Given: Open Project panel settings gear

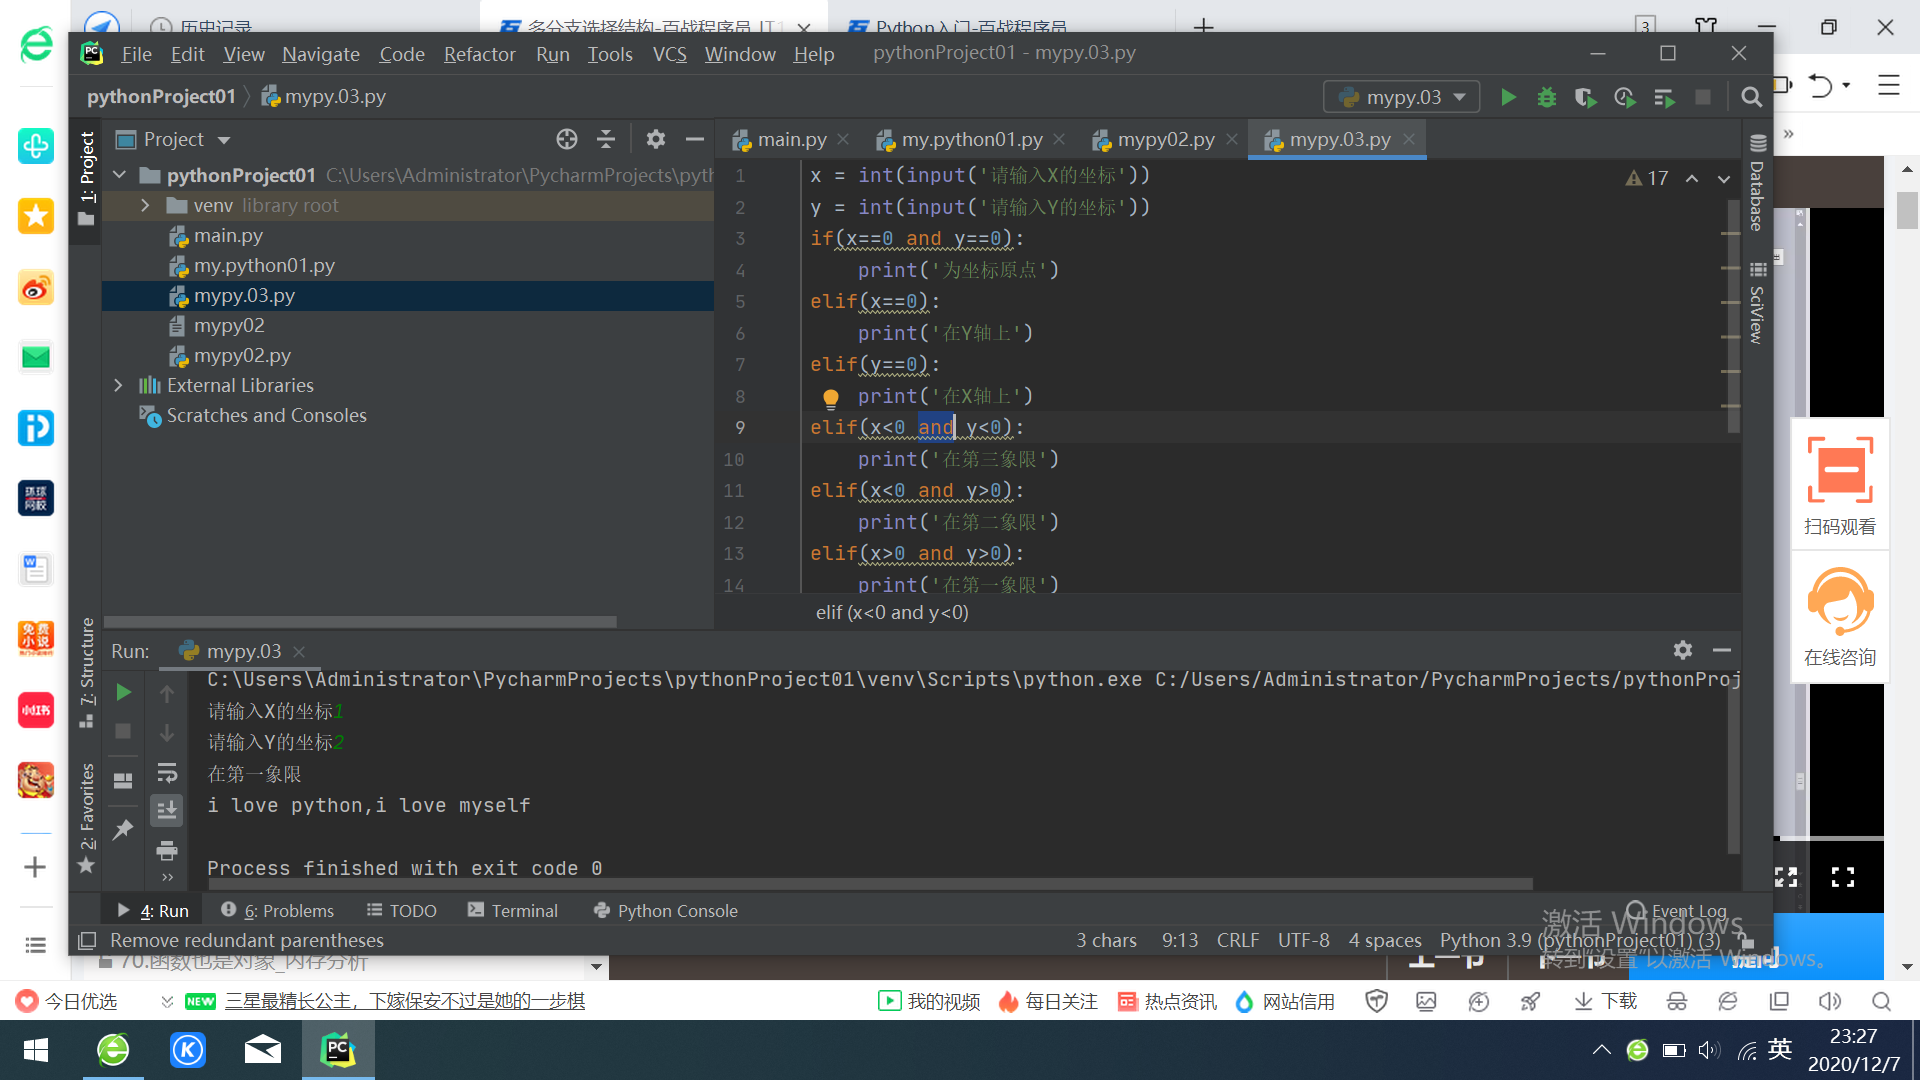Looking at the screenshot, I should pyautogui.click(x=655, y=139).
